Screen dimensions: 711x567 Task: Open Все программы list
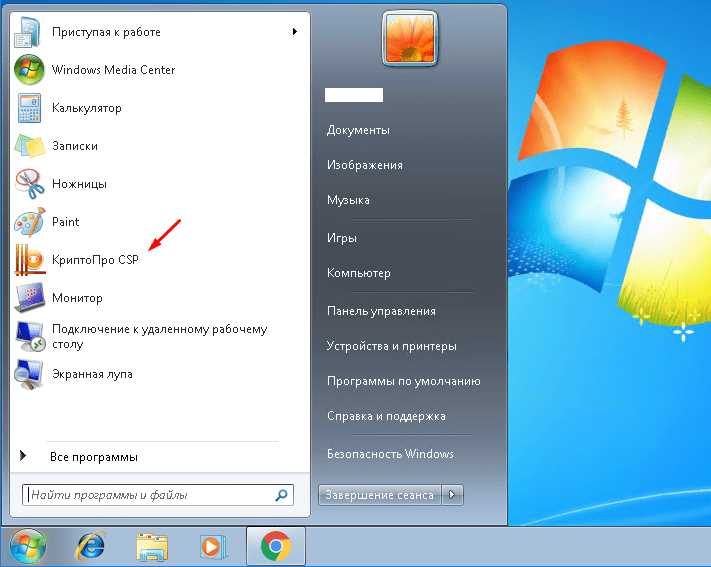[94, 457]
